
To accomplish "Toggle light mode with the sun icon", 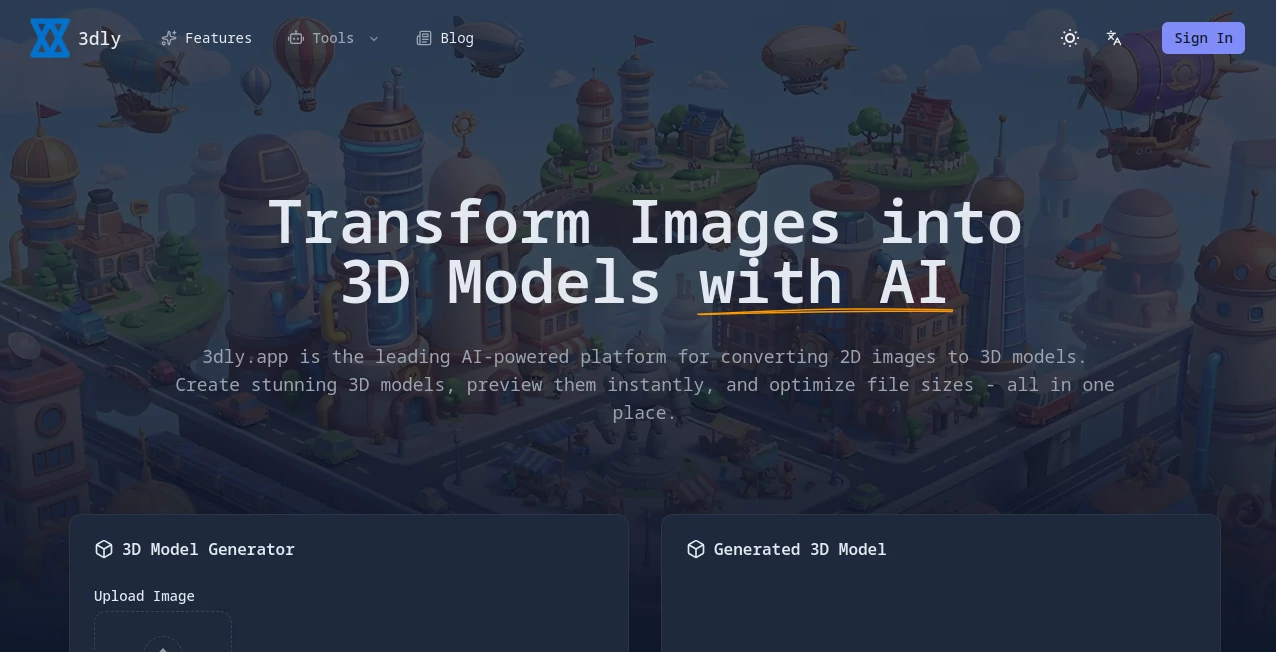I will coord(1070,38).
